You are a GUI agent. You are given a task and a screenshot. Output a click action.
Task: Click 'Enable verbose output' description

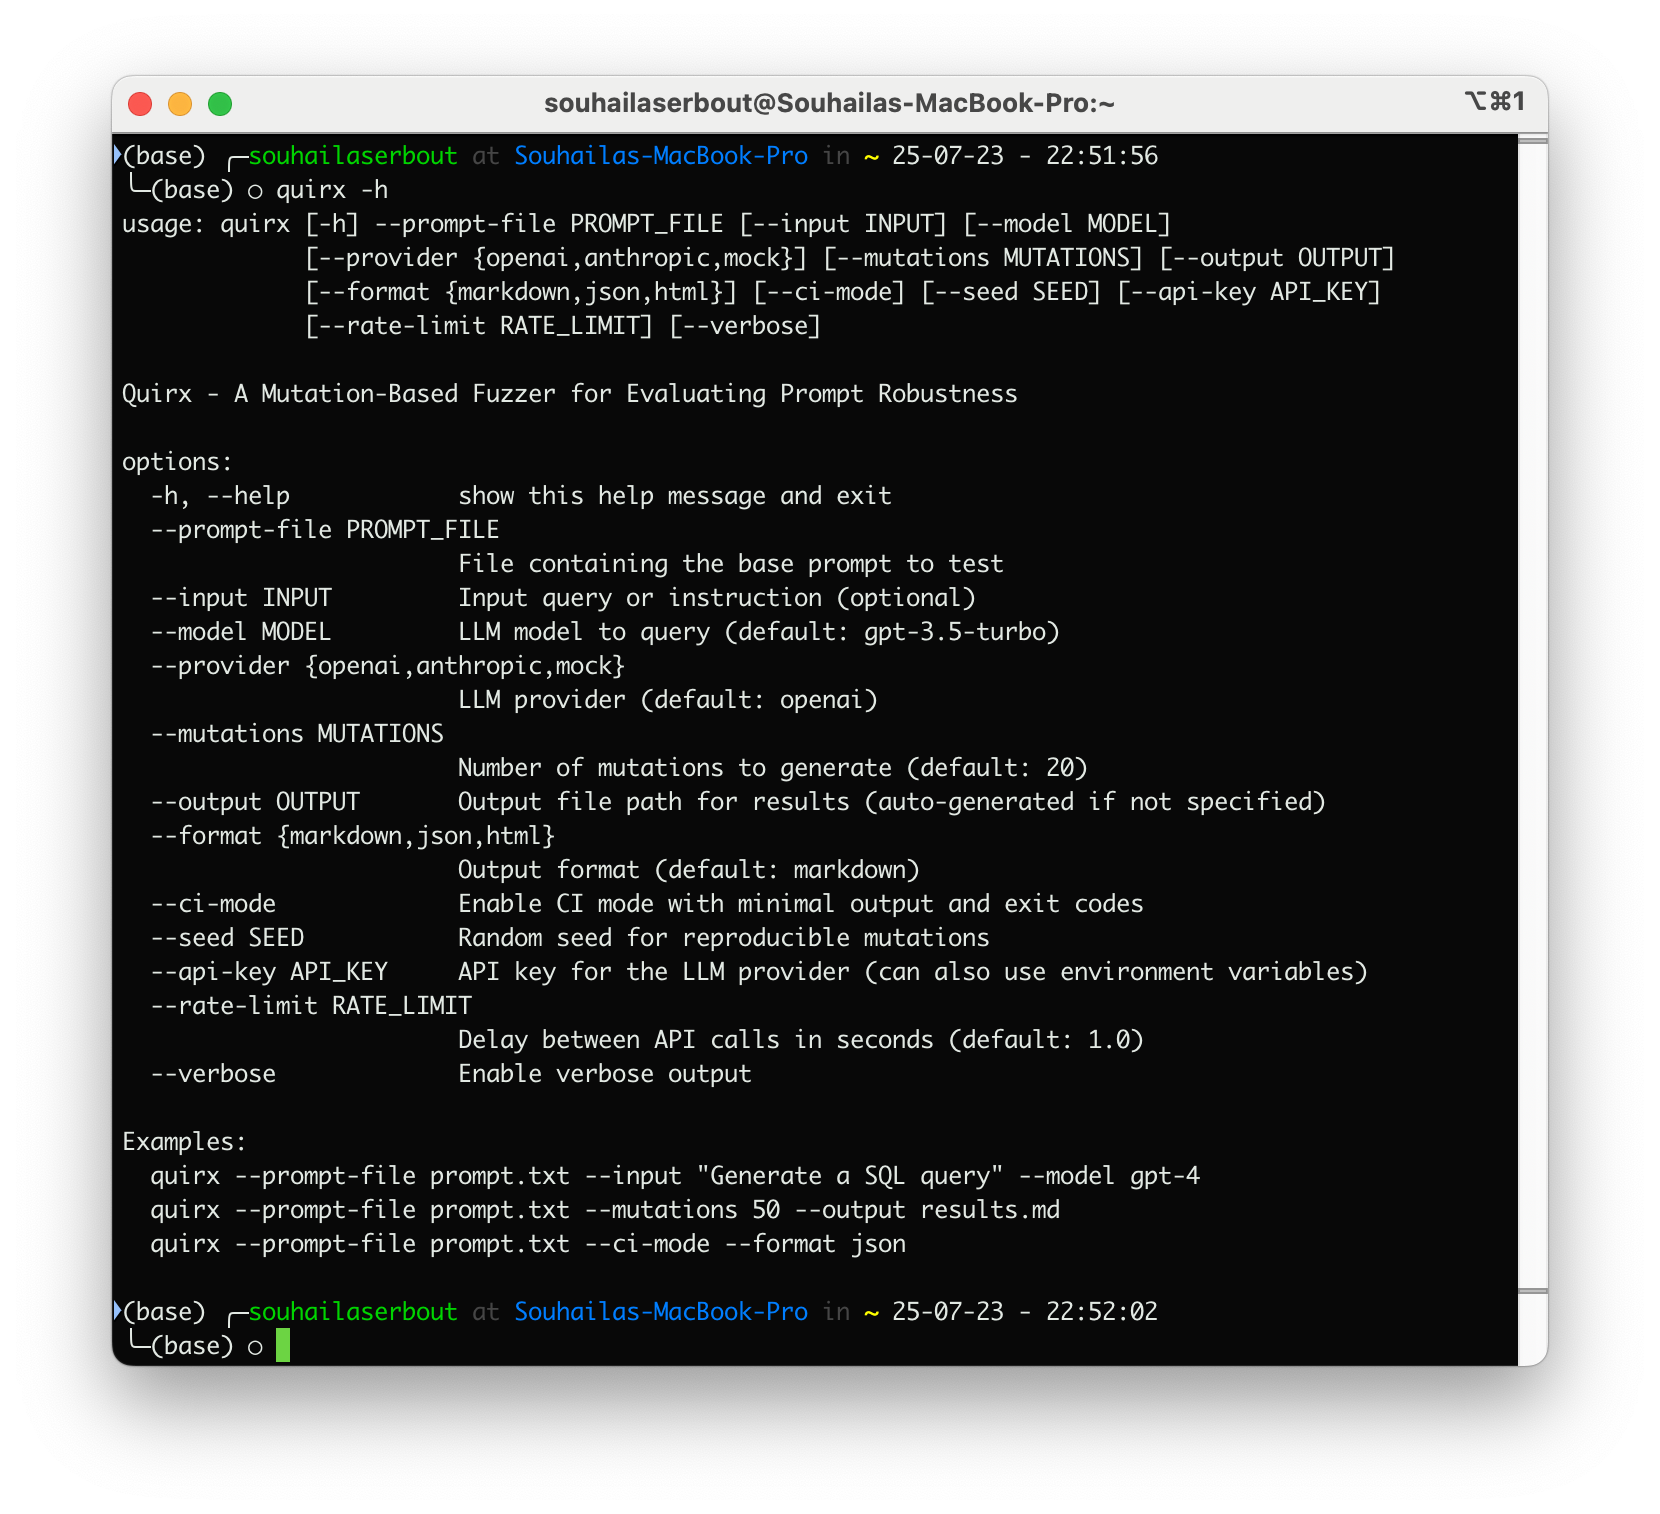[x=605, y=1074]
